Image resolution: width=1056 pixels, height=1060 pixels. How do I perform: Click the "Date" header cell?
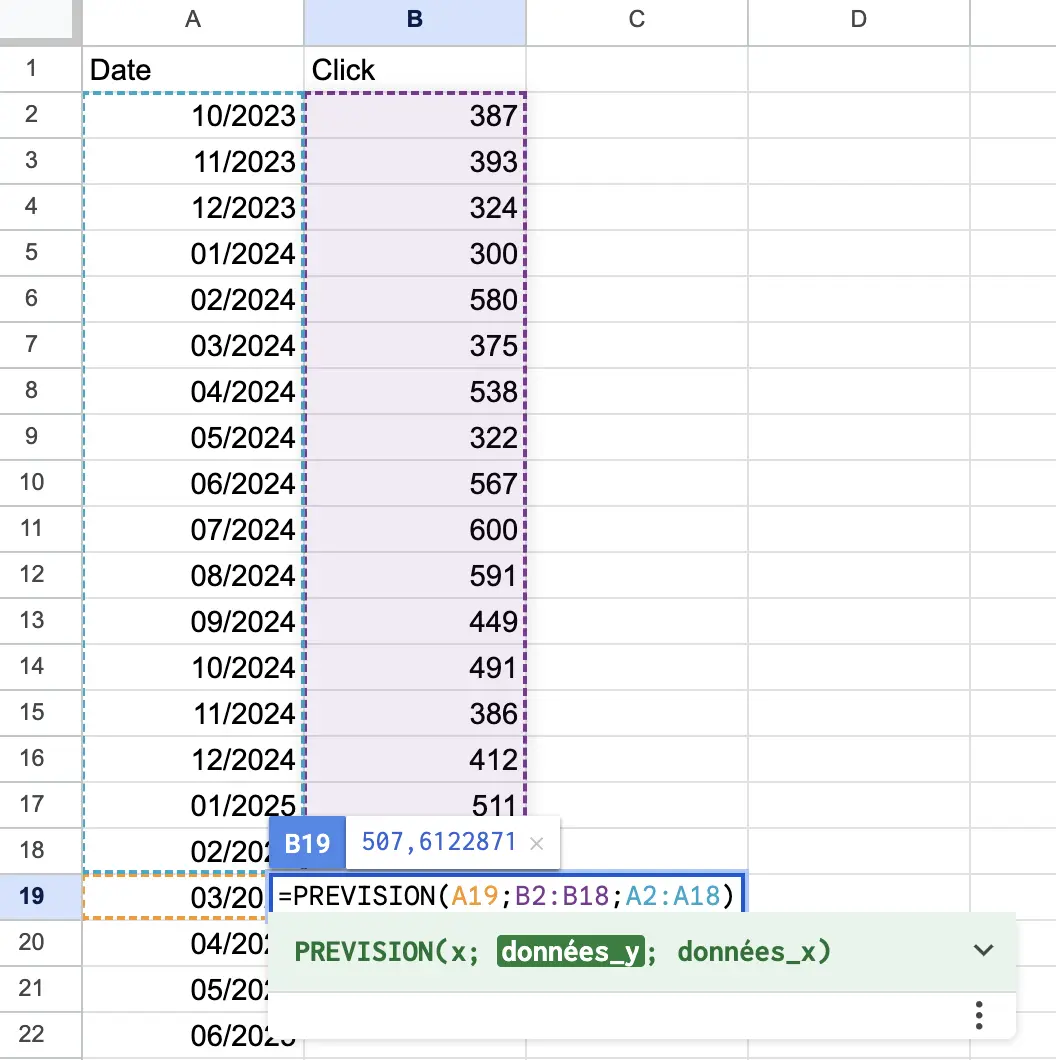193,69
